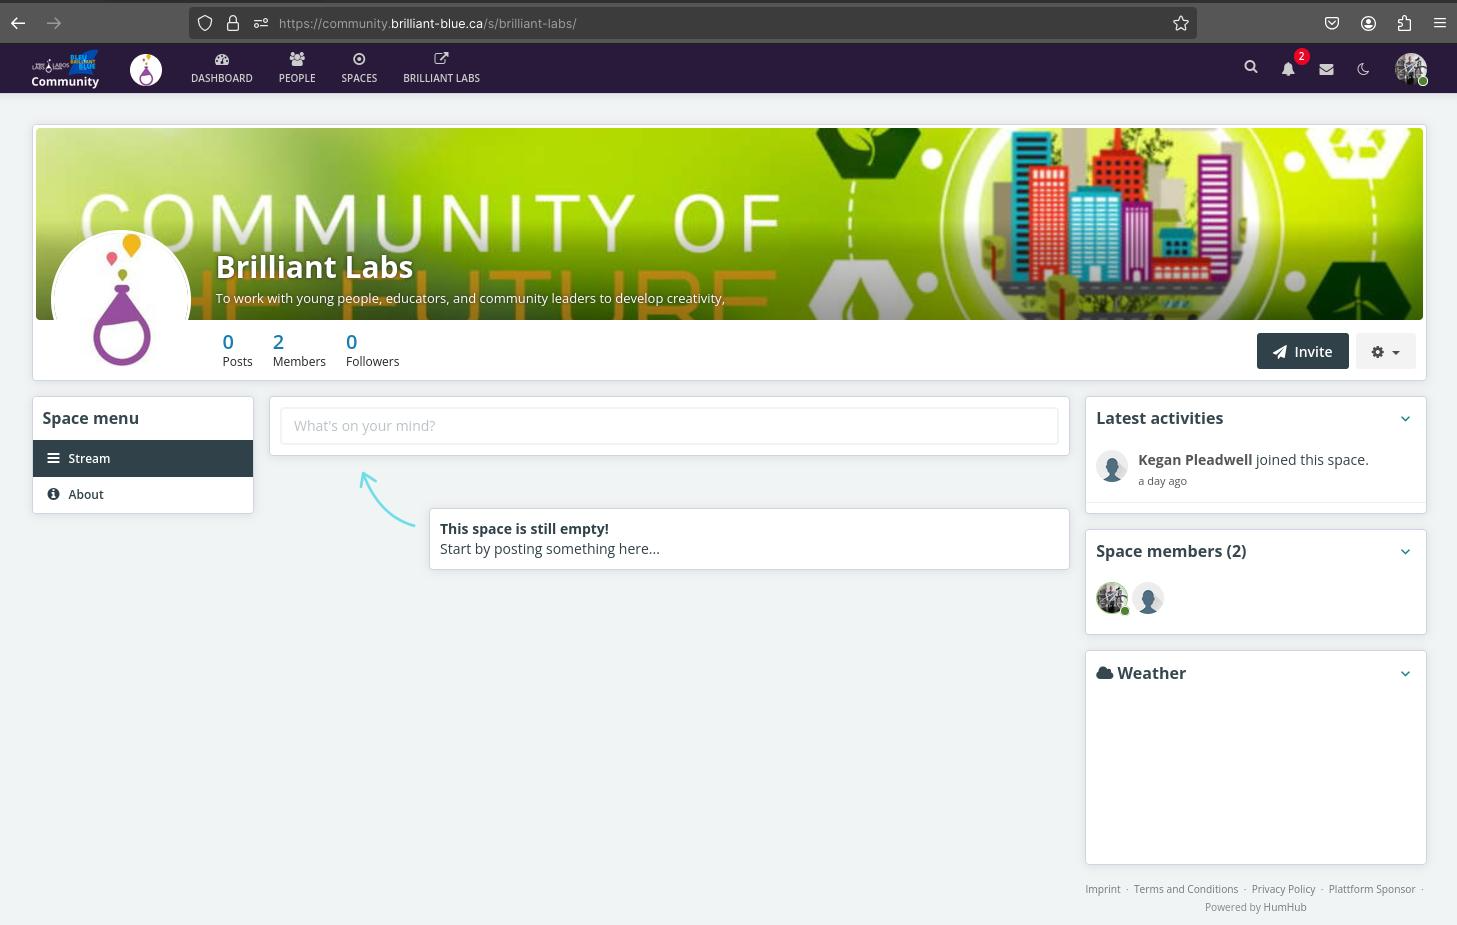Click the forward navigation arrow
1457x925 pixels.
coord(54,23)
